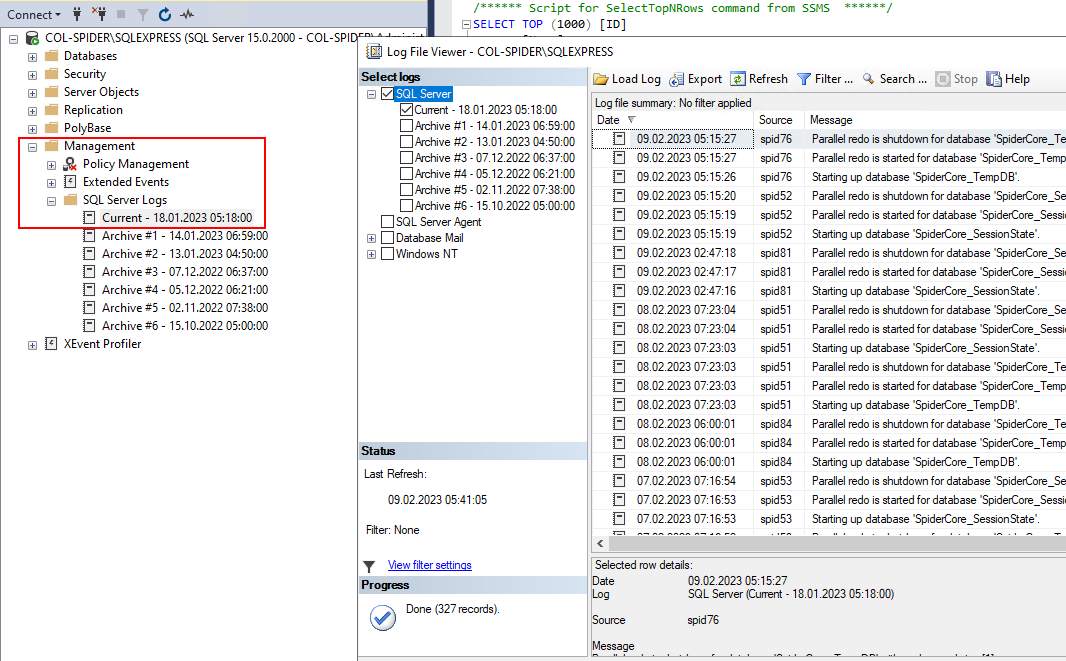Check Archive #4 - 05.12.2022 checkbox
The height and width of the screenshot is (661, 1066).
407,174
